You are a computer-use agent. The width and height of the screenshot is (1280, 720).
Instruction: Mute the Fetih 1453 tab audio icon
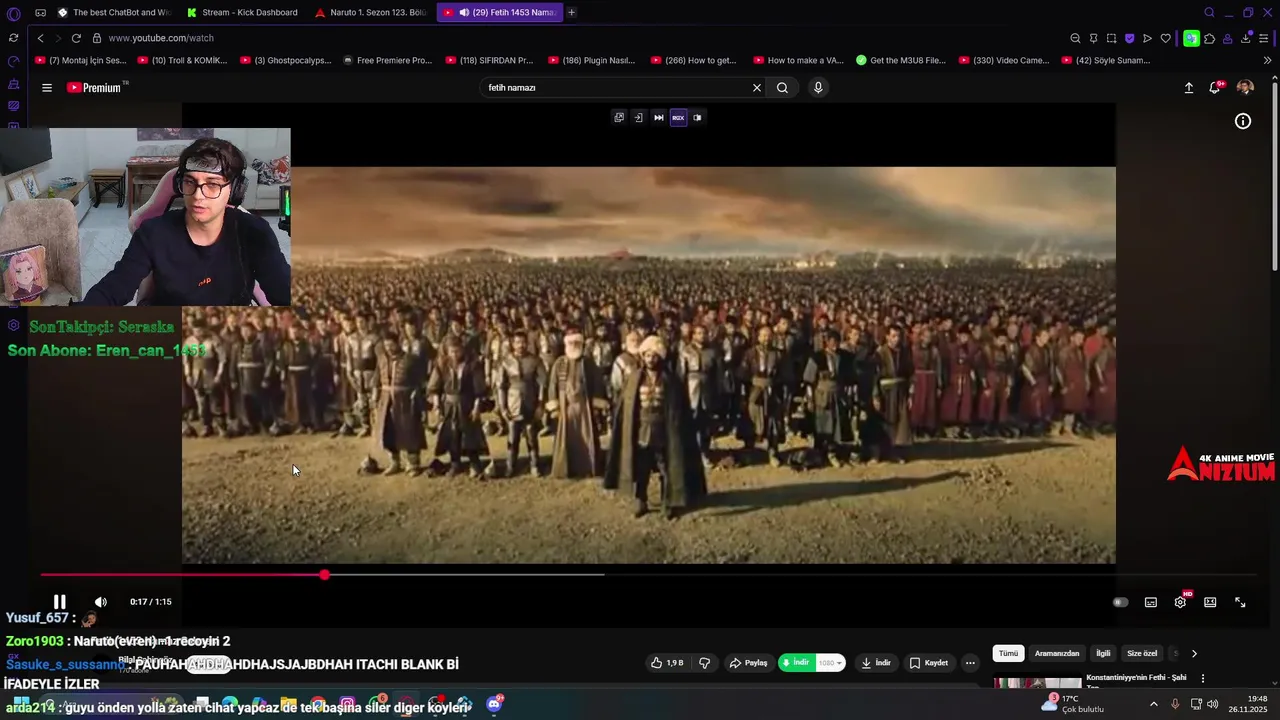point(464,12)
